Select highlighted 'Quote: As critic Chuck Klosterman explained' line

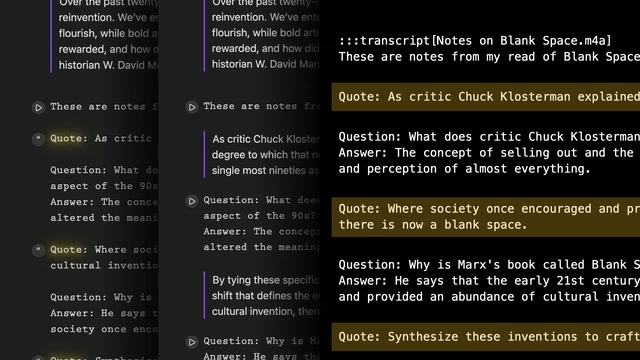[486, 97]
